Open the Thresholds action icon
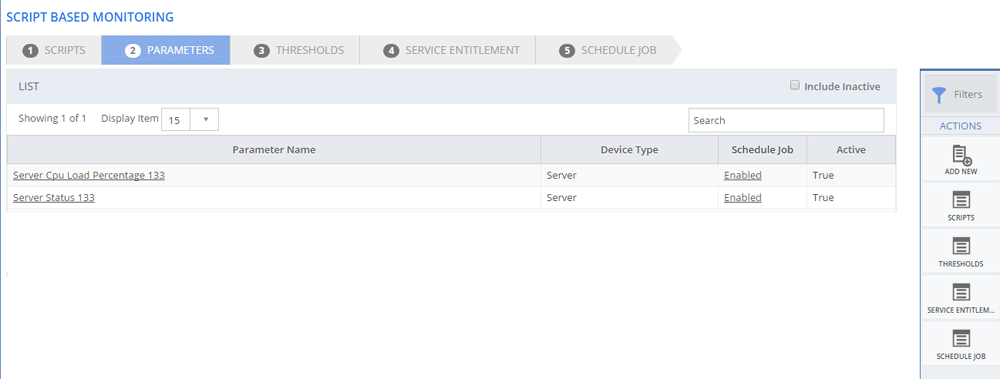Screen dimensions: 1000x379 click(x=961, y=246)
